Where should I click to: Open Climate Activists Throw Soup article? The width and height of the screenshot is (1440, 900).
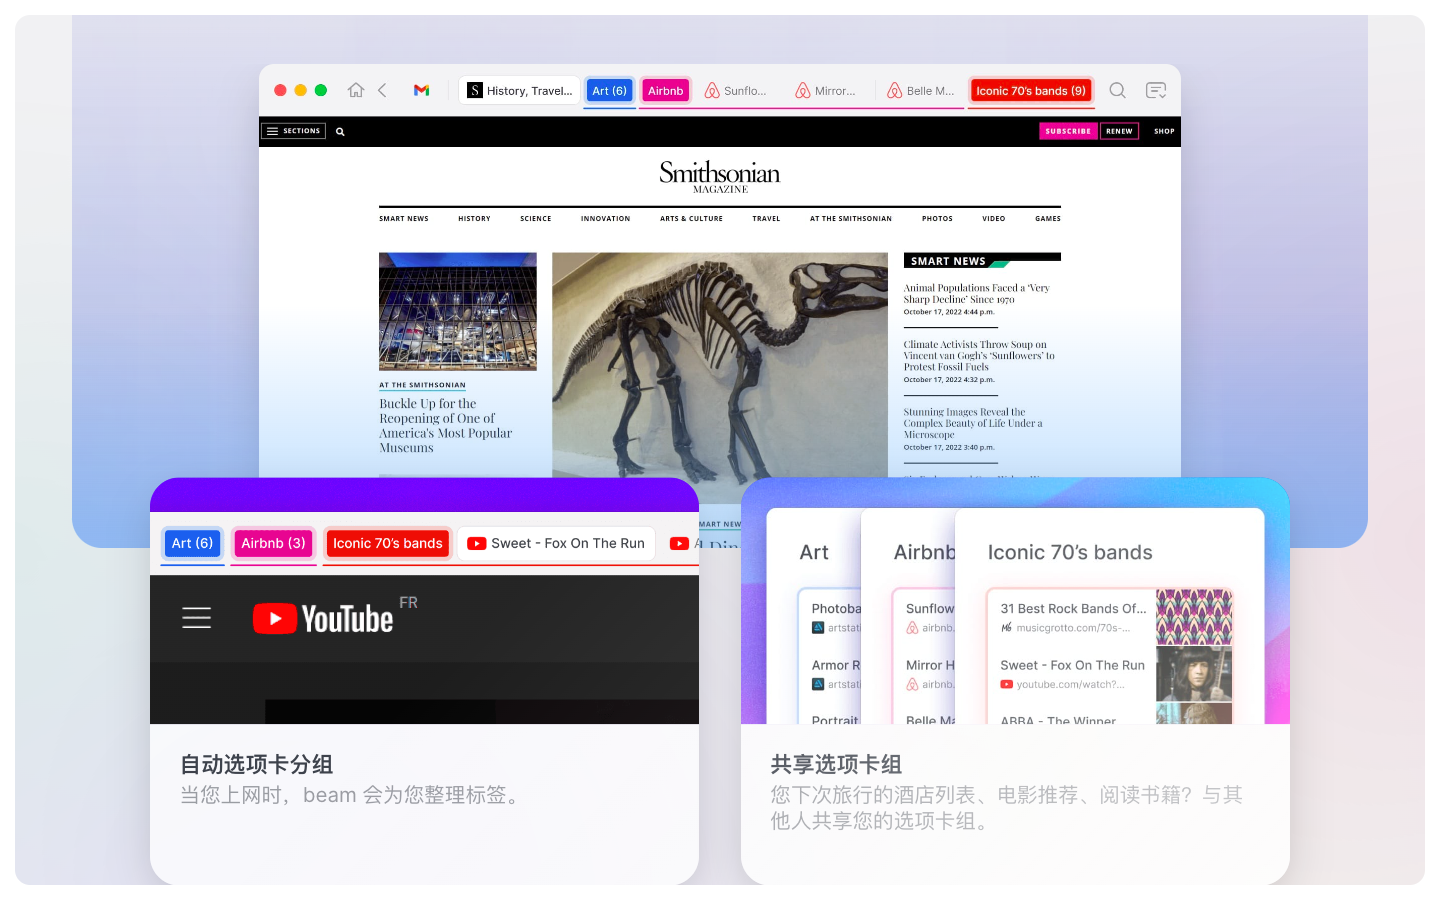pyautogui.click(x=979, y=355)
